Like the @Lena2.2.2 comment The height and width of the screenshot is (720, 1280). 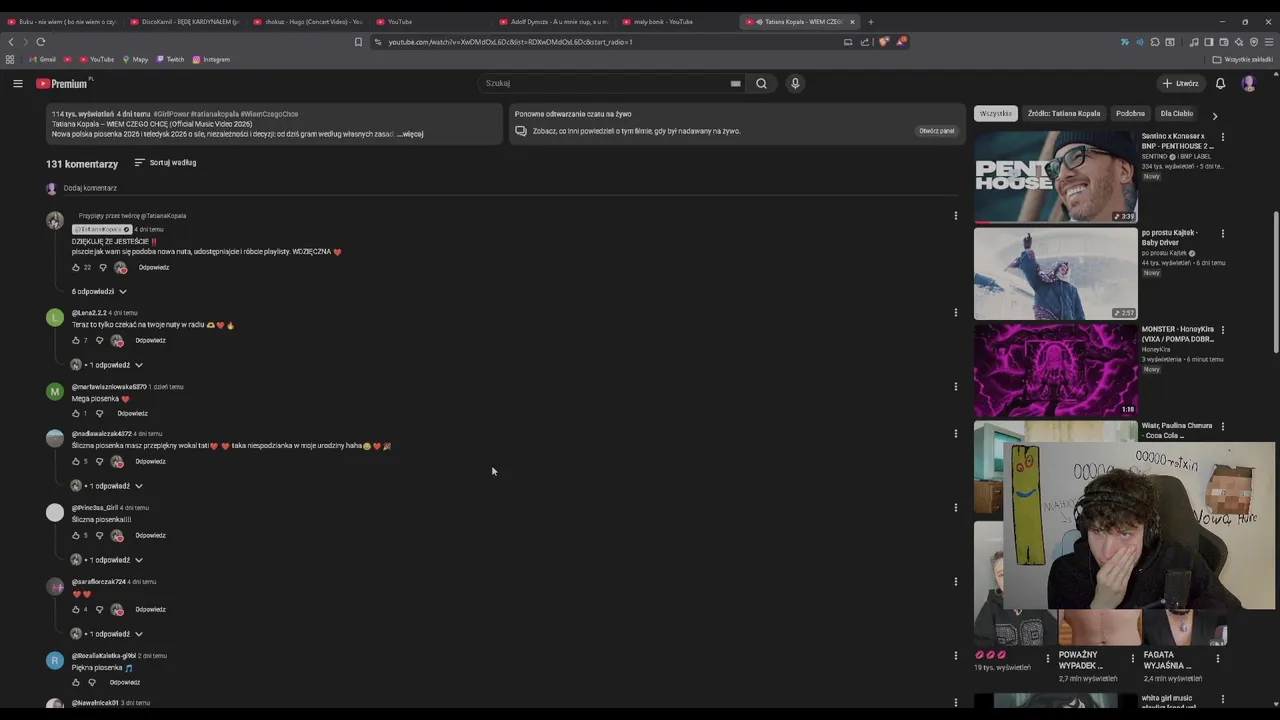click(76, 340)
